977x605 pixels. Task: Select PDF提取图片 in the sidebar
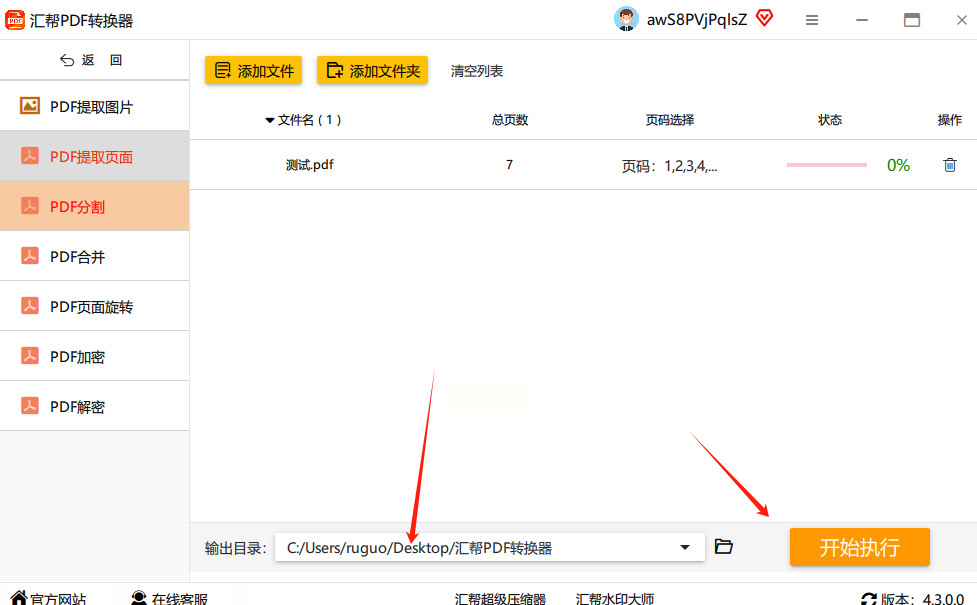pos(95,107)
